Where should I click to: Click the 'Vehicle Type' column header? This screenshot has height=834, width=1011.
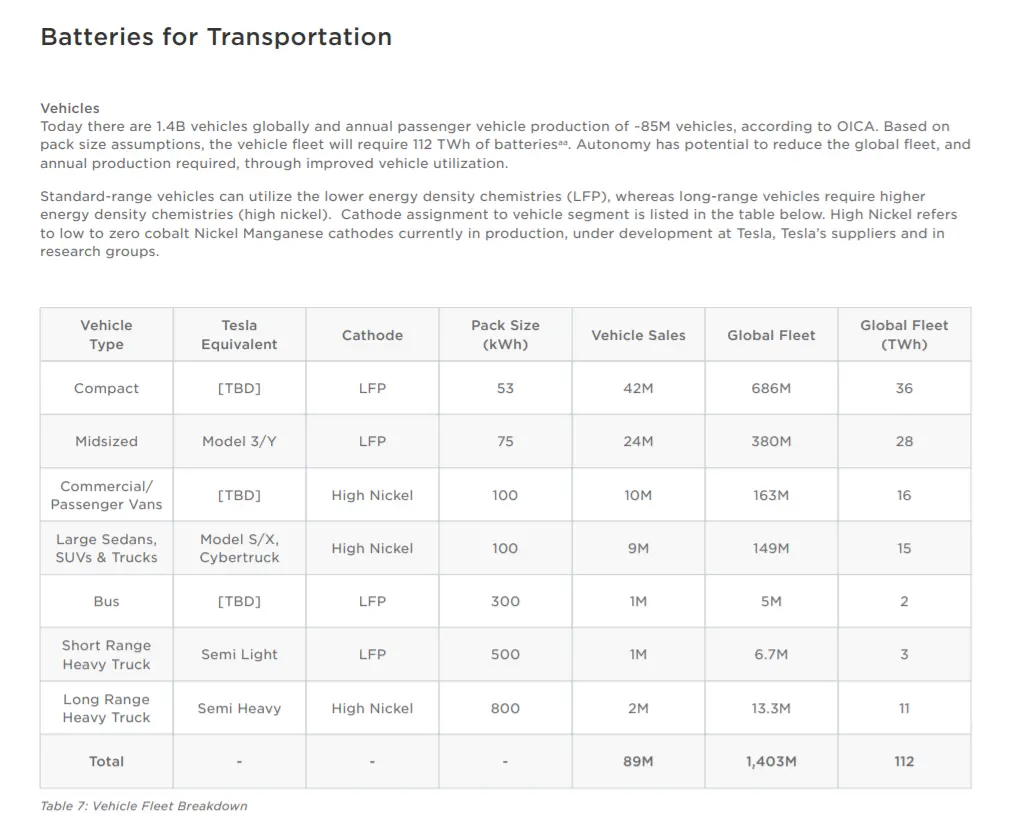coord(106,335)
